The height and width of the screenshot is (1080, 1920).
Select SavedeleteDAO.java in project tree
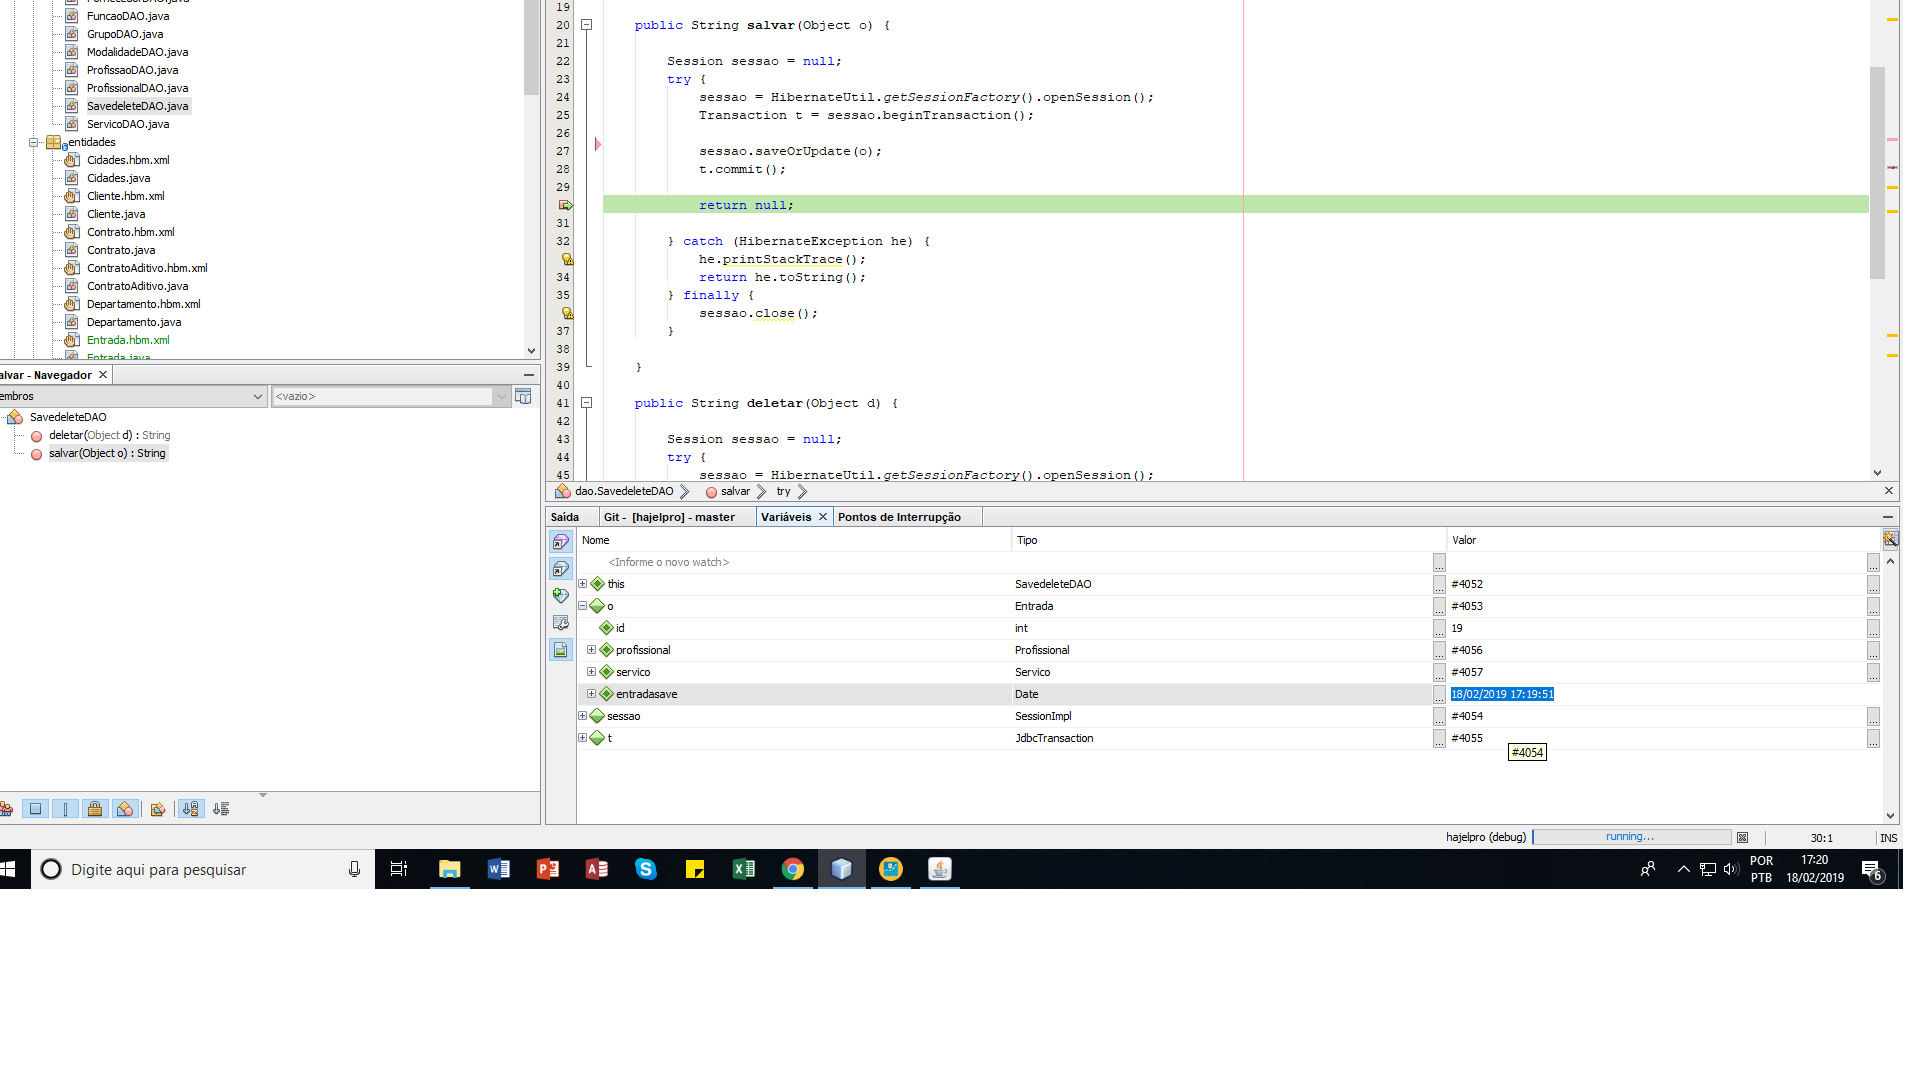point(137,106)
